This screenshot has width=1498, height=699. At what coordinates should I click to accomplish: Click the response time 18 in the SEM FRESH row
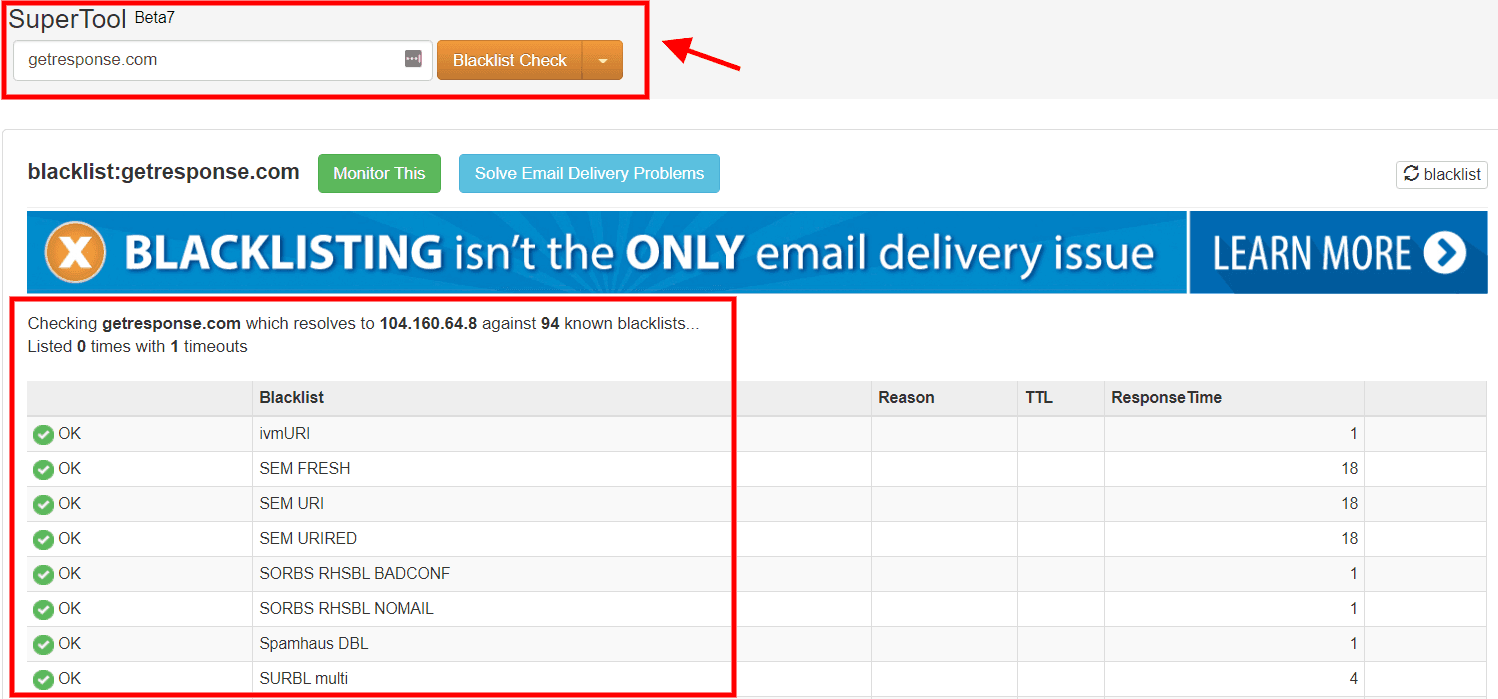[x=1349, y=468]
